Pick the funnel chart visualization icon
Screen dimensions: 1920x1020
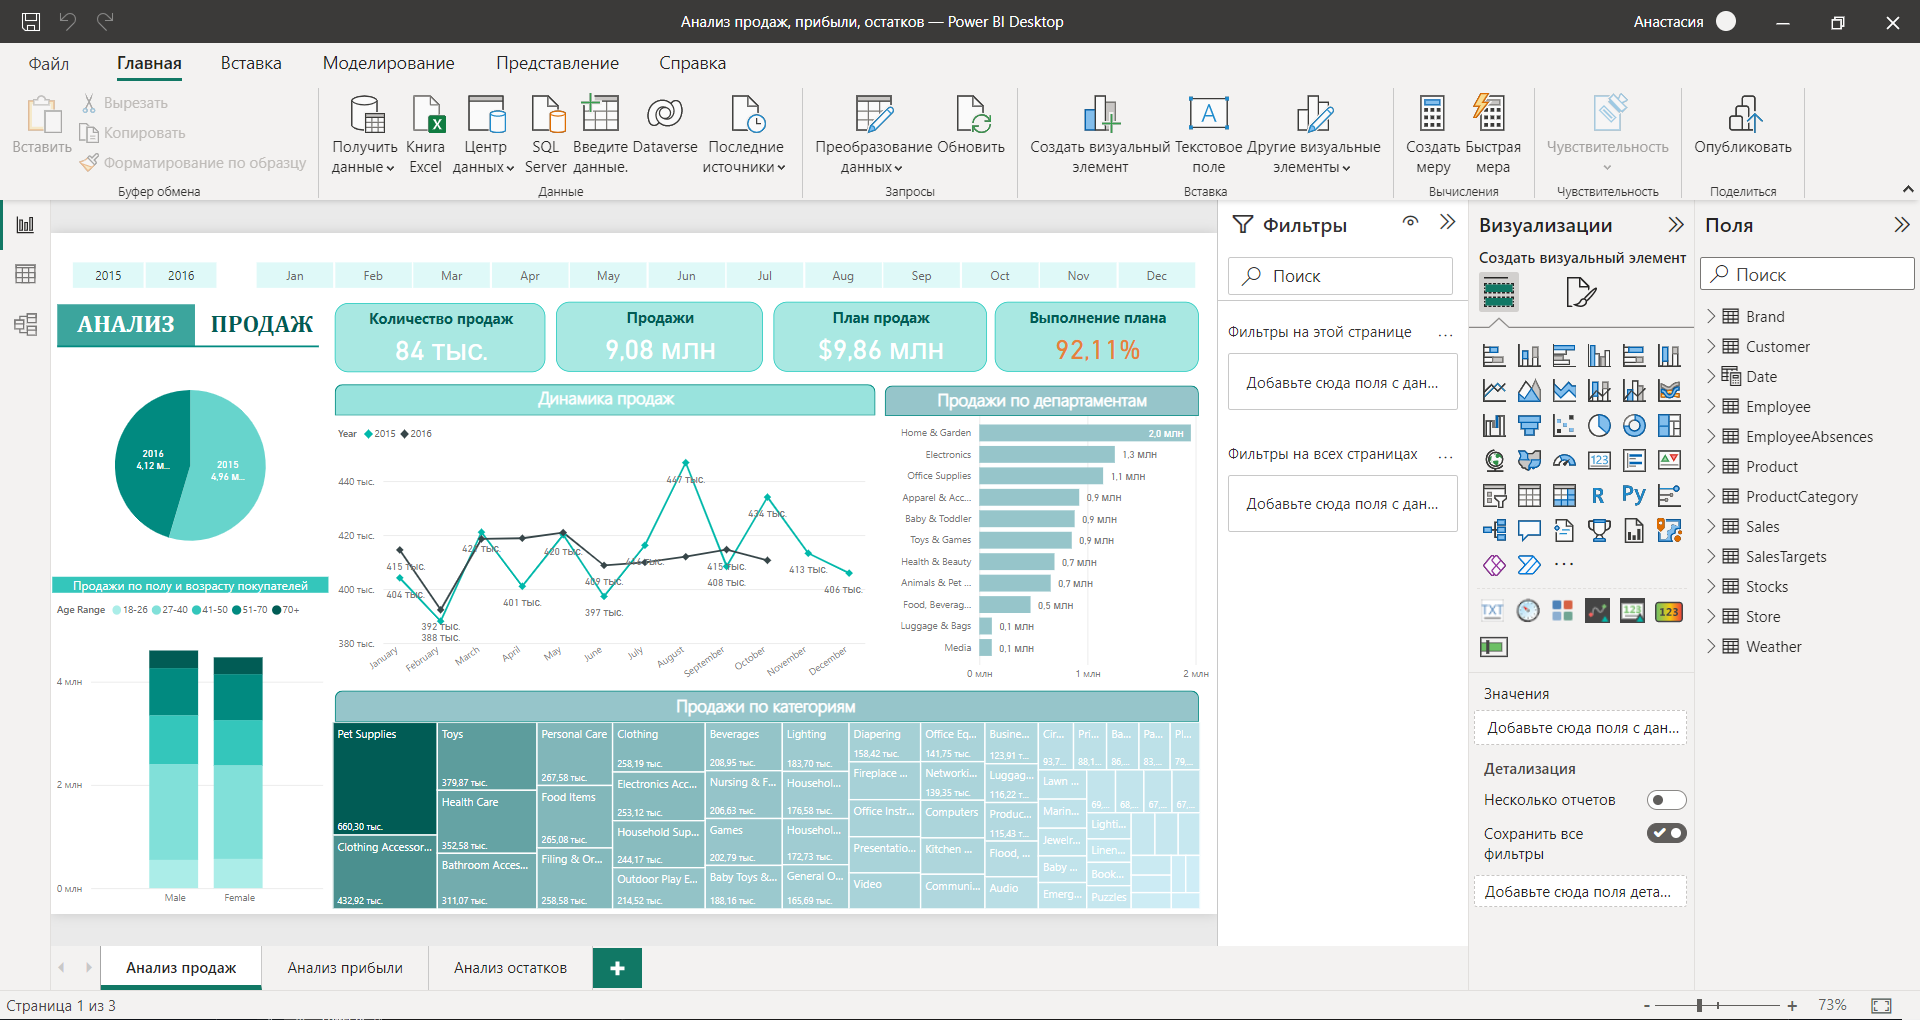(x=1529, y=426)
